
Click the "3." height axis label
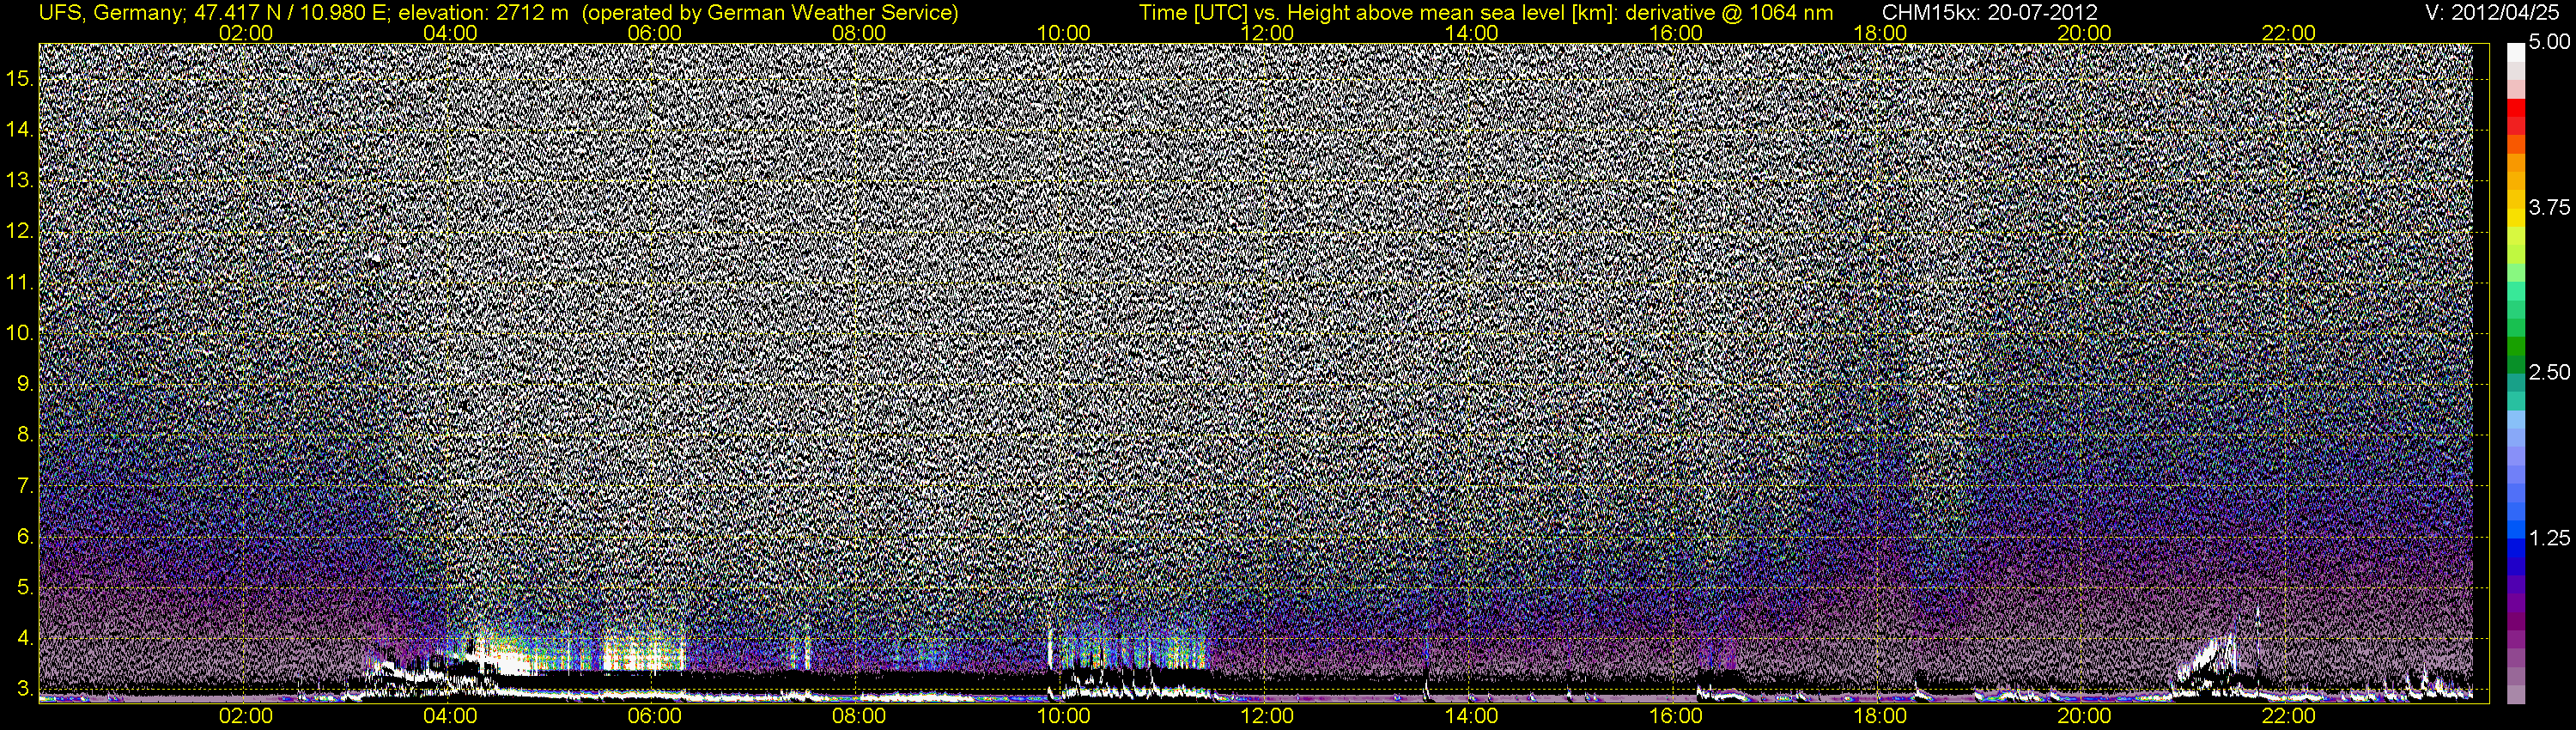pyautogui.click(x=26, y=689)
